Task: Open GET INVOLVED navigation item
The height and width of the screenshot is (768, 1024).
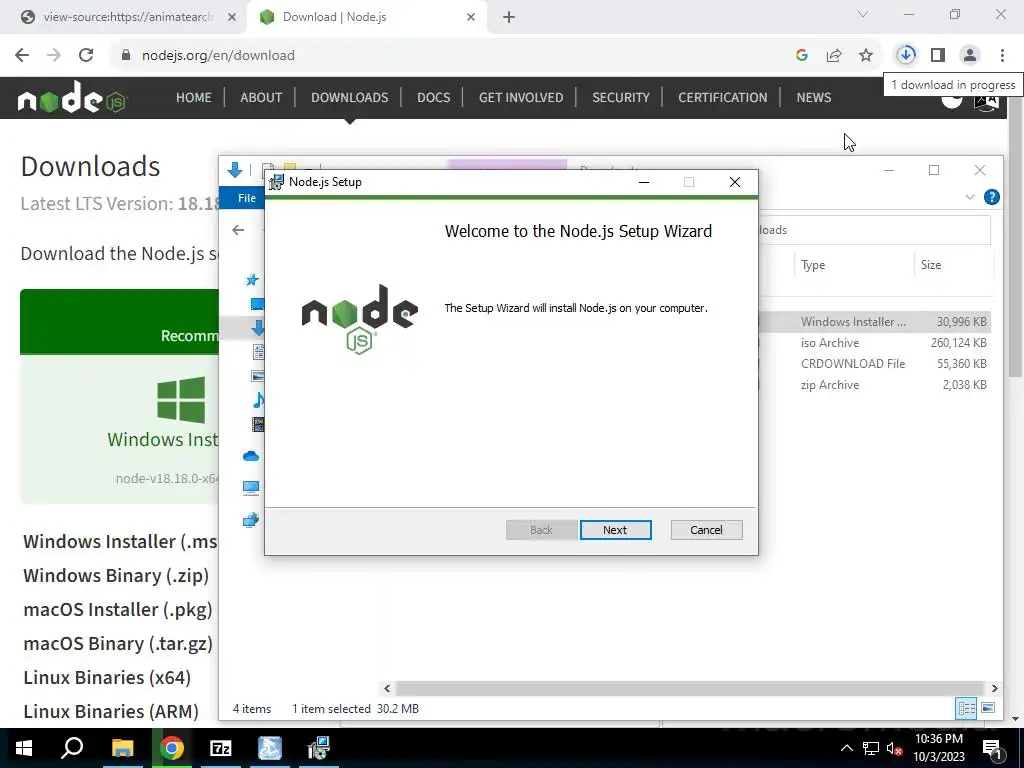Action: 521,97
